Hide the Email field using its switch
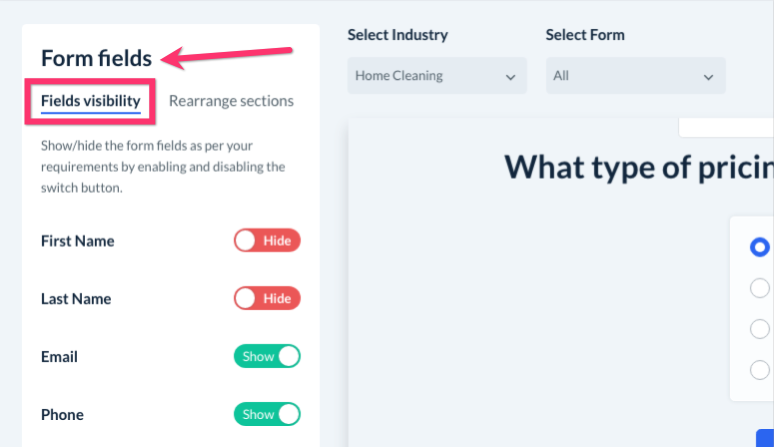This screenshot has width=774, height=447. (267, 357)
